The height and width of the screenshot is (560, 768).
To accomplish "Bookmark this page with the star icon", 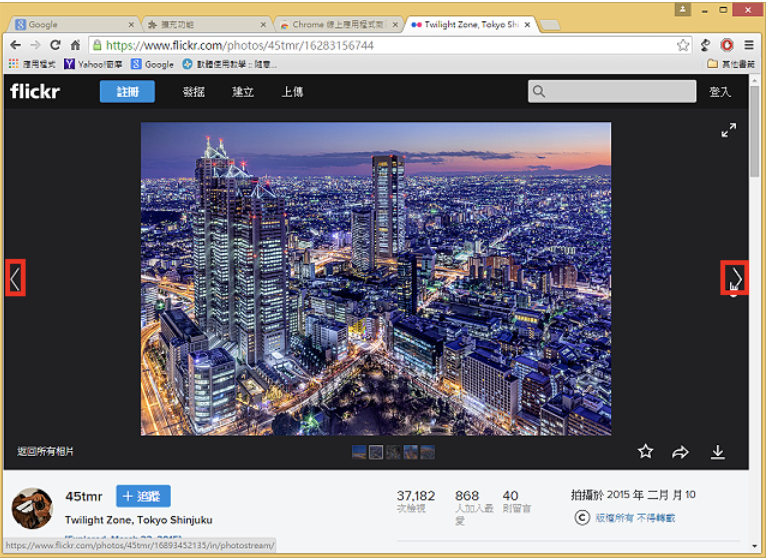I will click(682, 46).
